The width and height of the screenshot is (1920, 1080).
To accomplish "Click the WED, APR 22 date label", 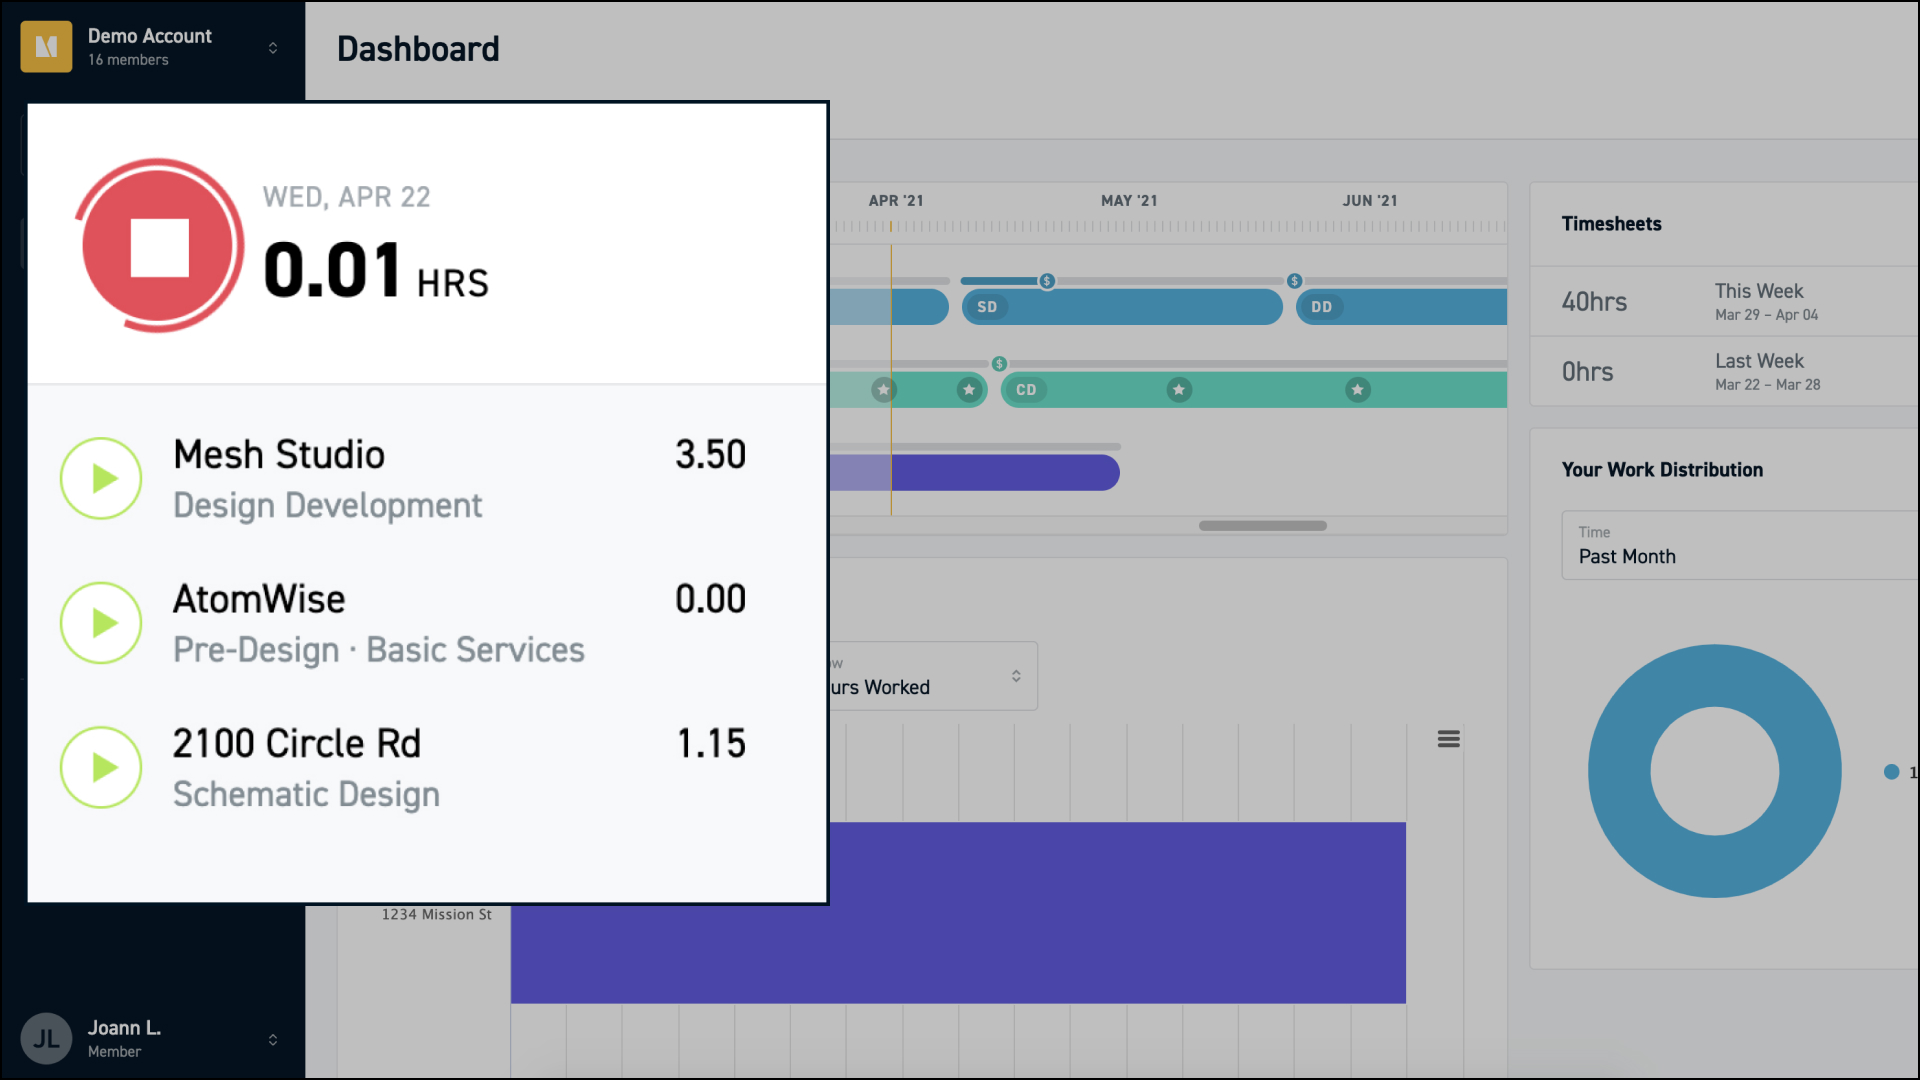I will pos(346,197).
